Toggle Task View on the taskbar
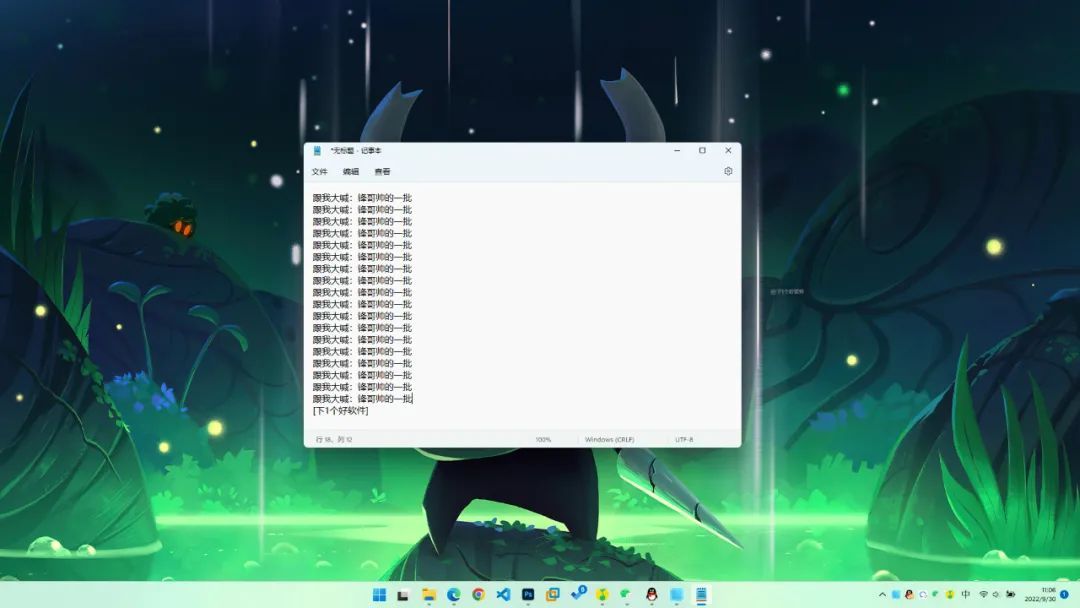The height and width of the screenshot is (608, 1080). click(401, 595)
